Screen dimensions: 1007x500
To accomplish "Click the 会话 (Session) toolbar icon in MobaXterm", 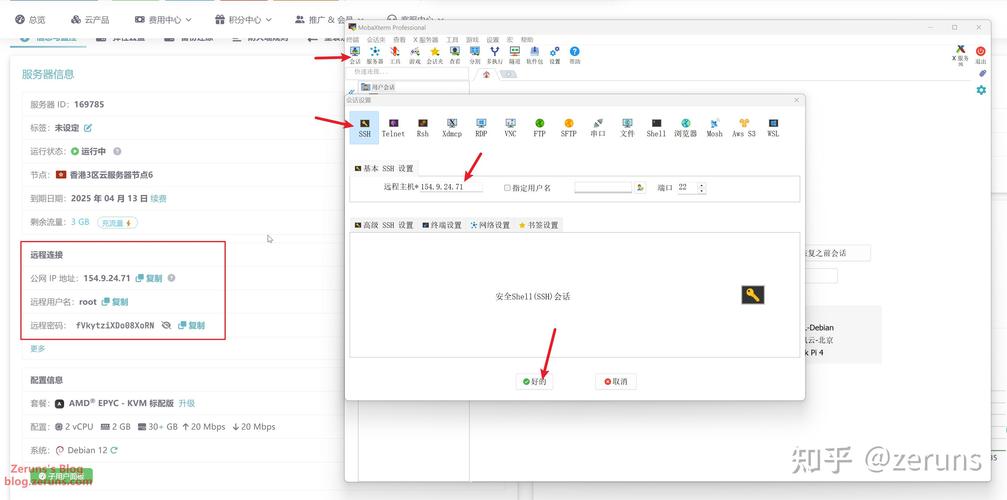I will coord(355,55).
